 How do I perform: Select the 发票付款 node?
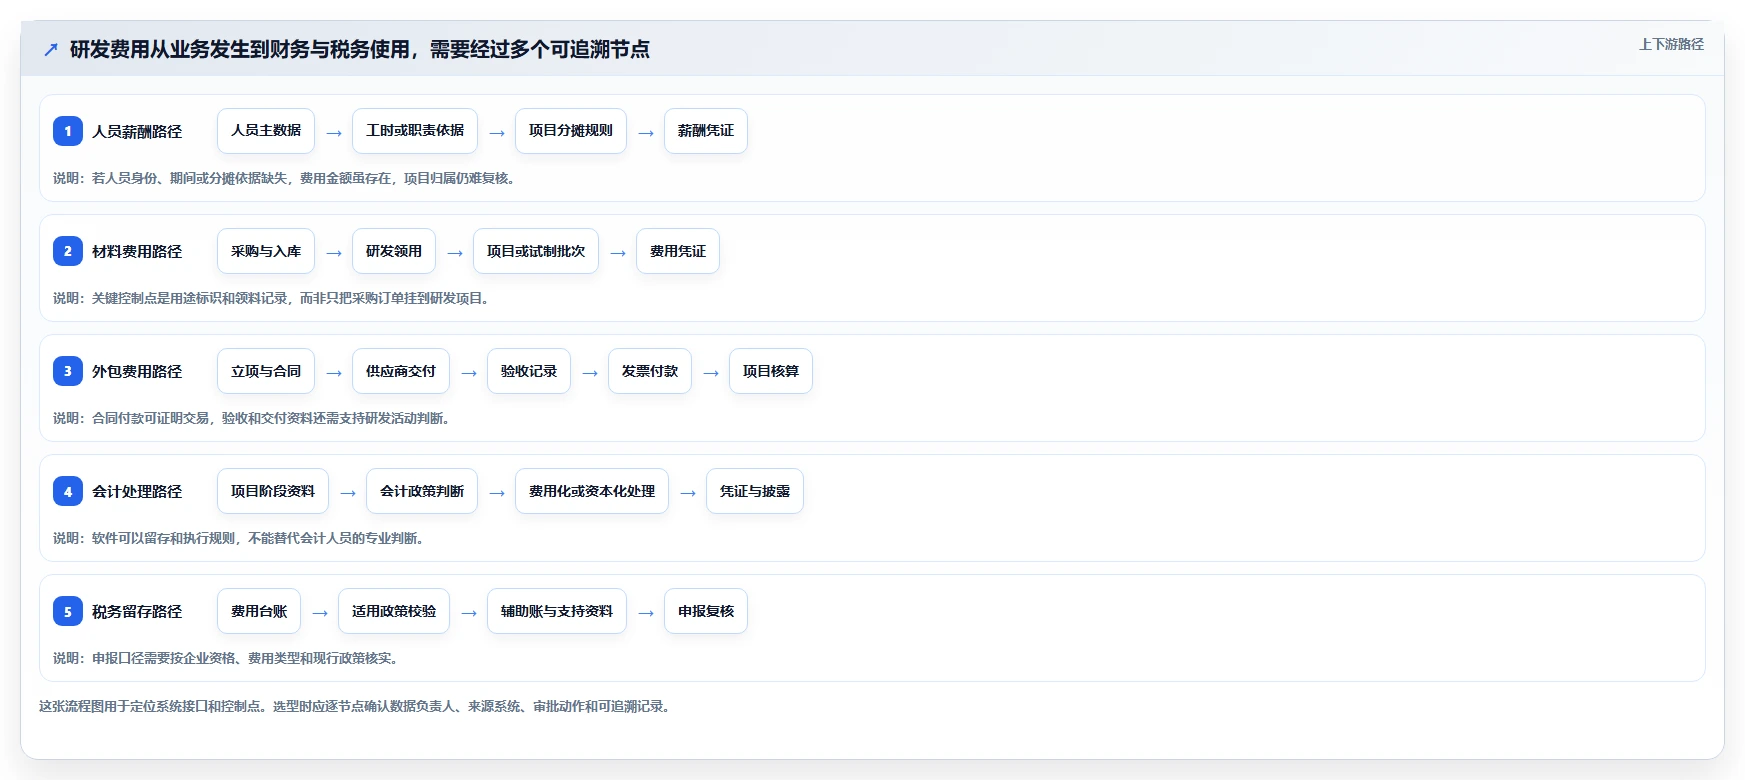pos(650,371)
